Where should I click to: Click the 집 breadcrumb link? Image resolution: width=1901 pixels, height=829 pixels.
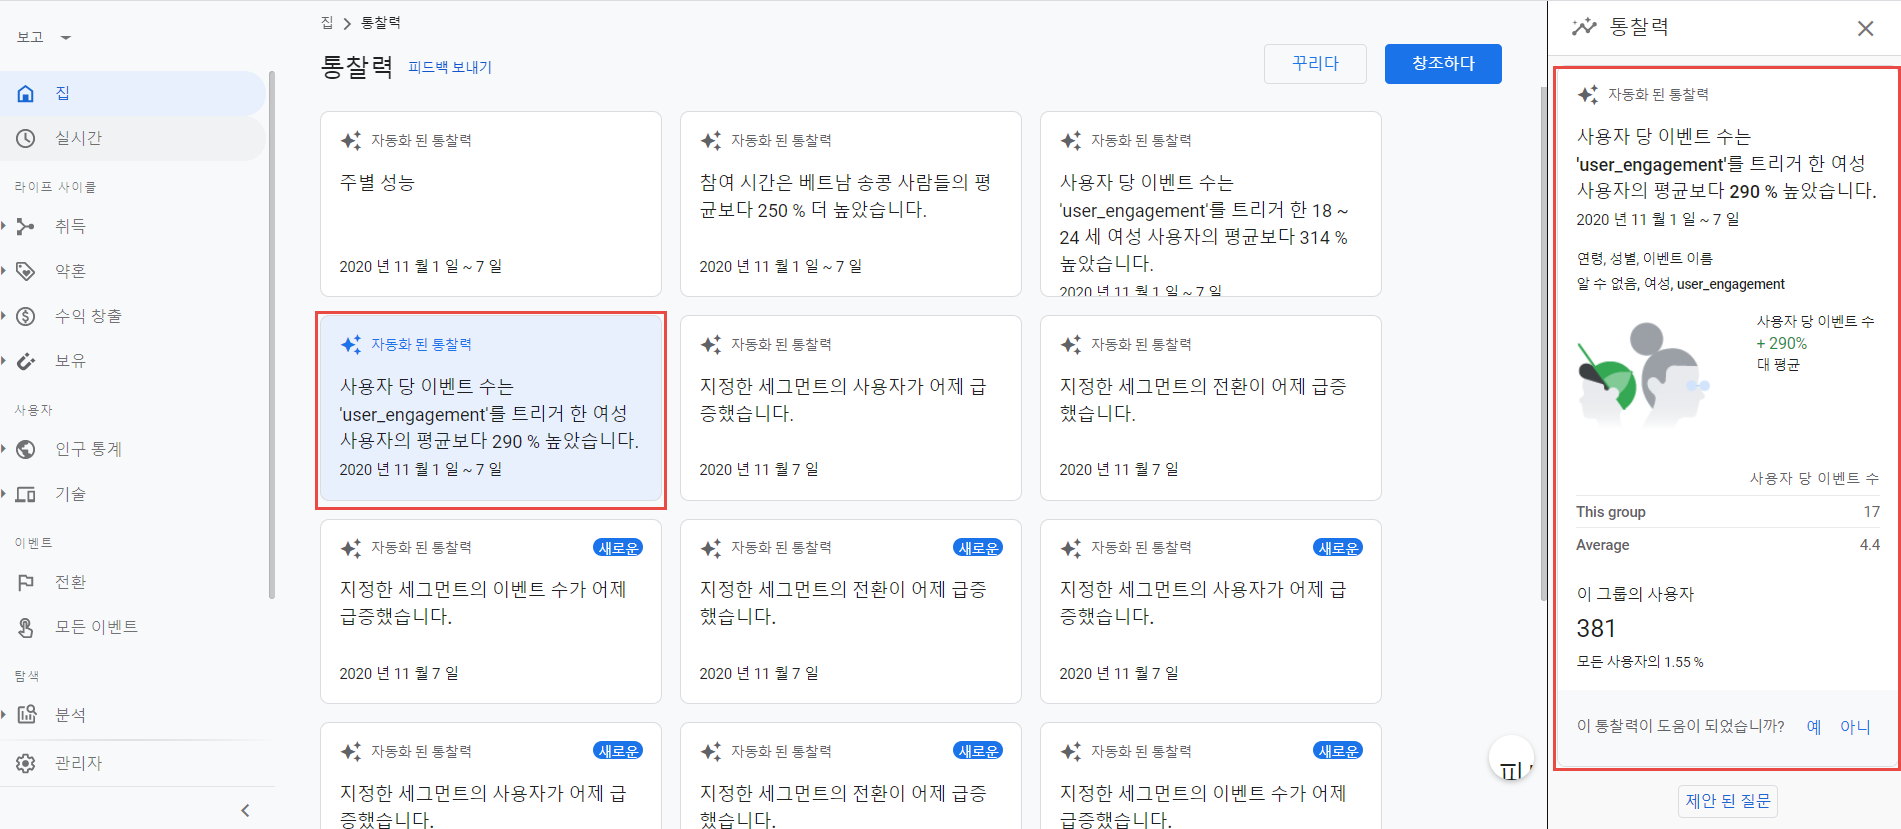click(327, 22)
